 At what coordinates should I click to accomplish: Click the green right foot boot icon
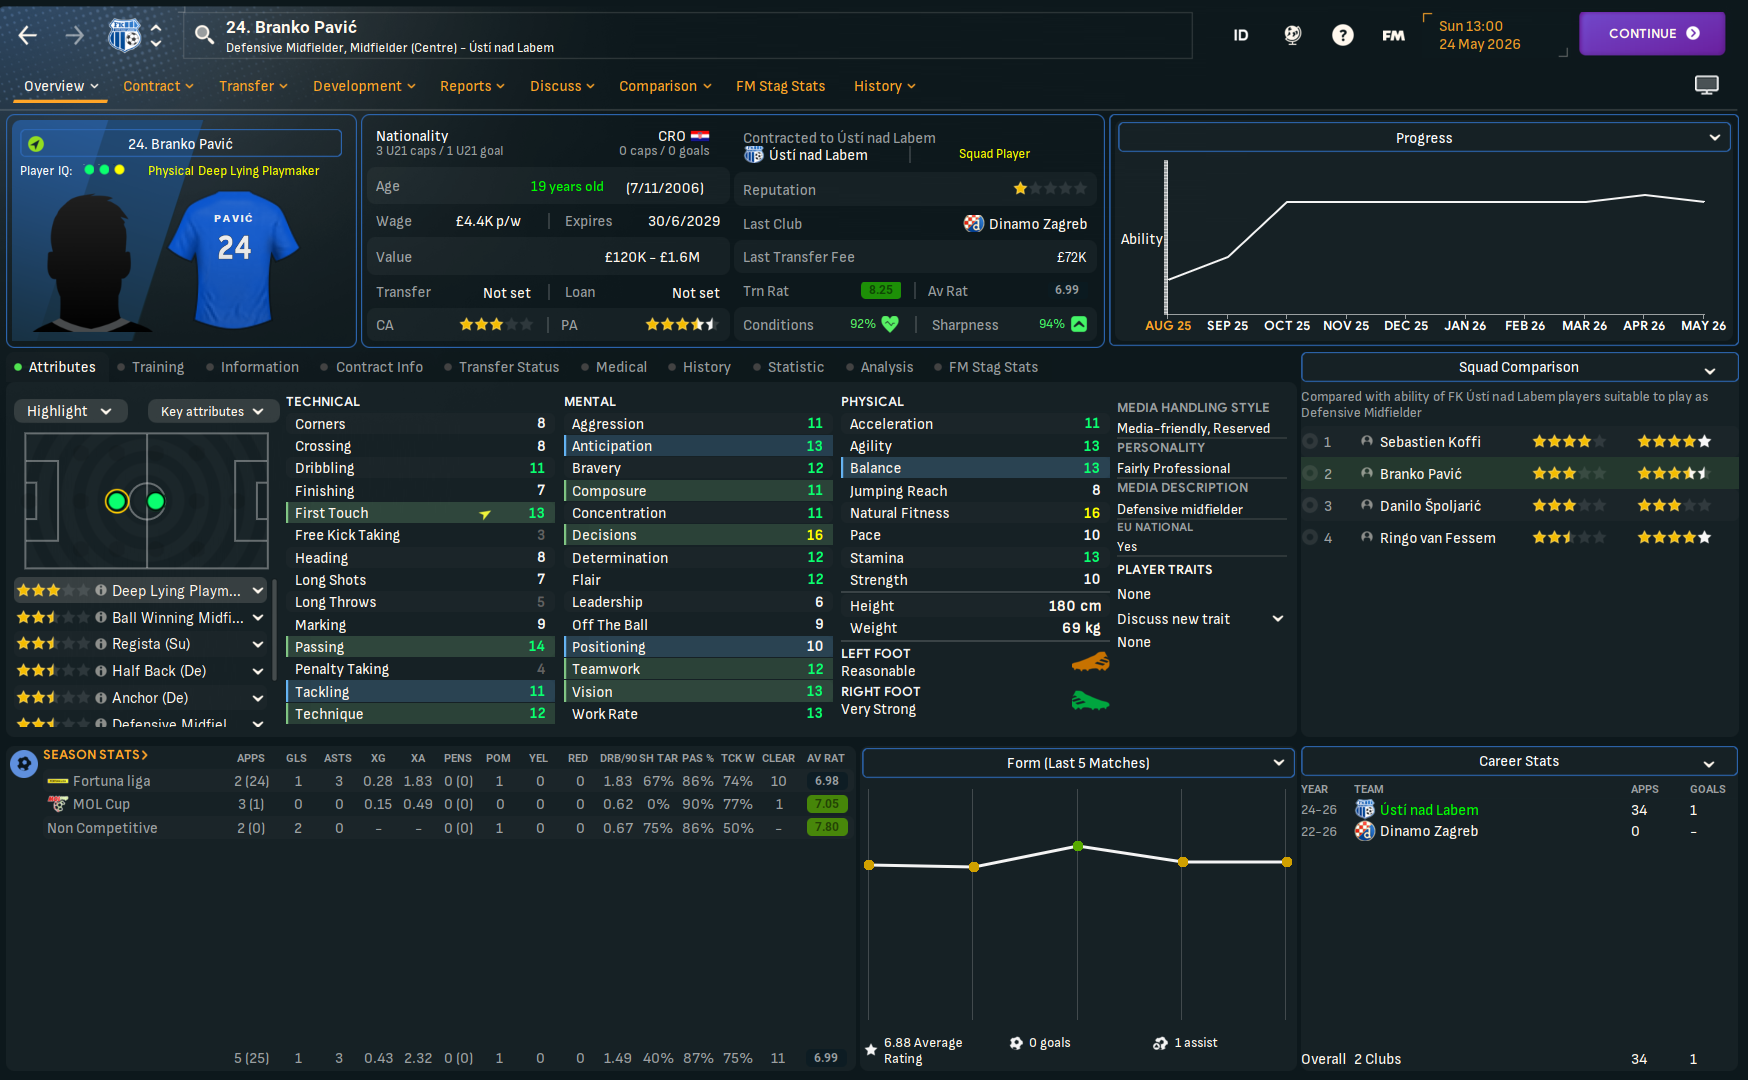1090,700
